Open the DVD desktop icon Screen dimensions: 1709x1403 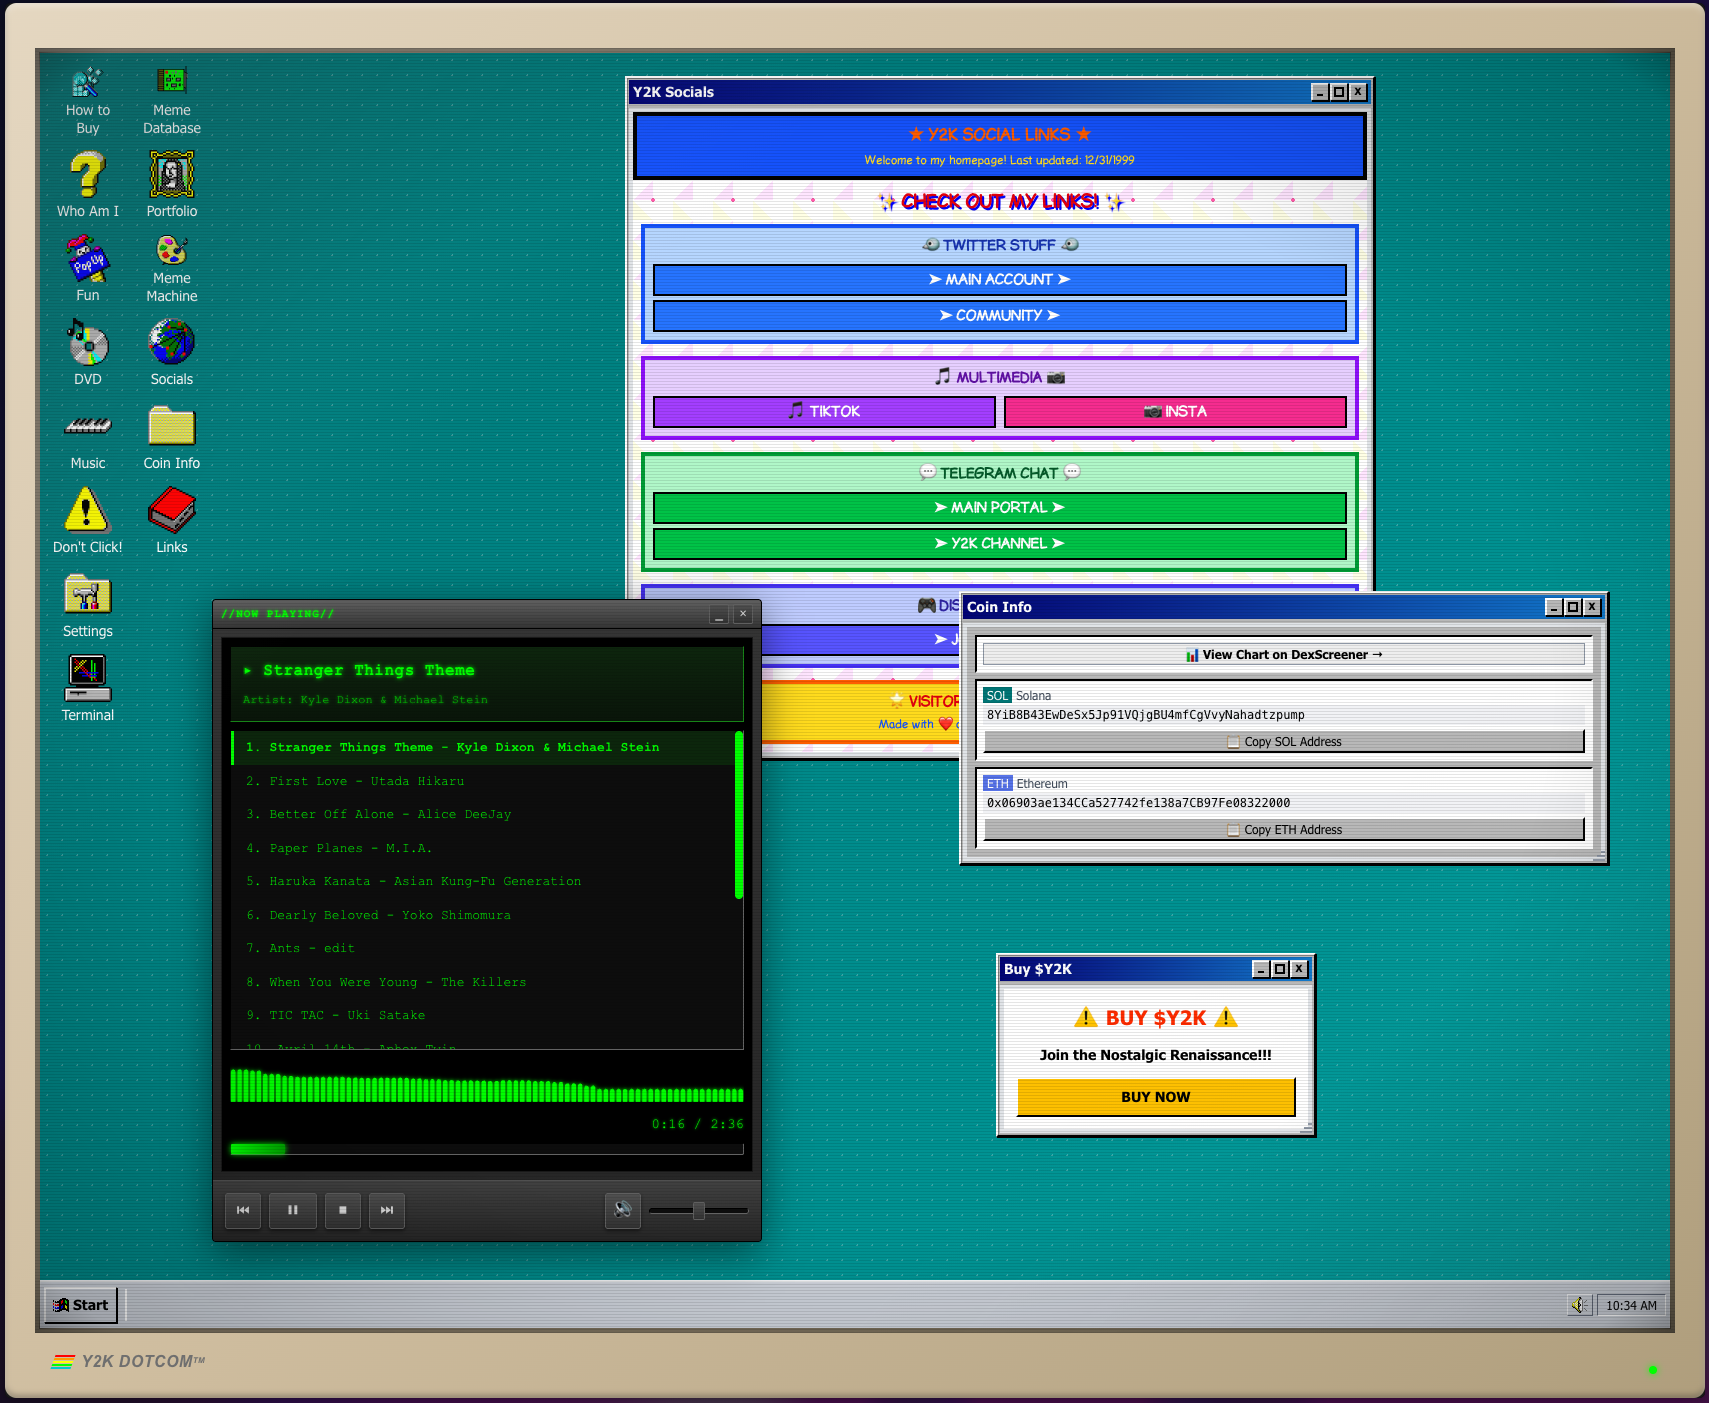87,345
